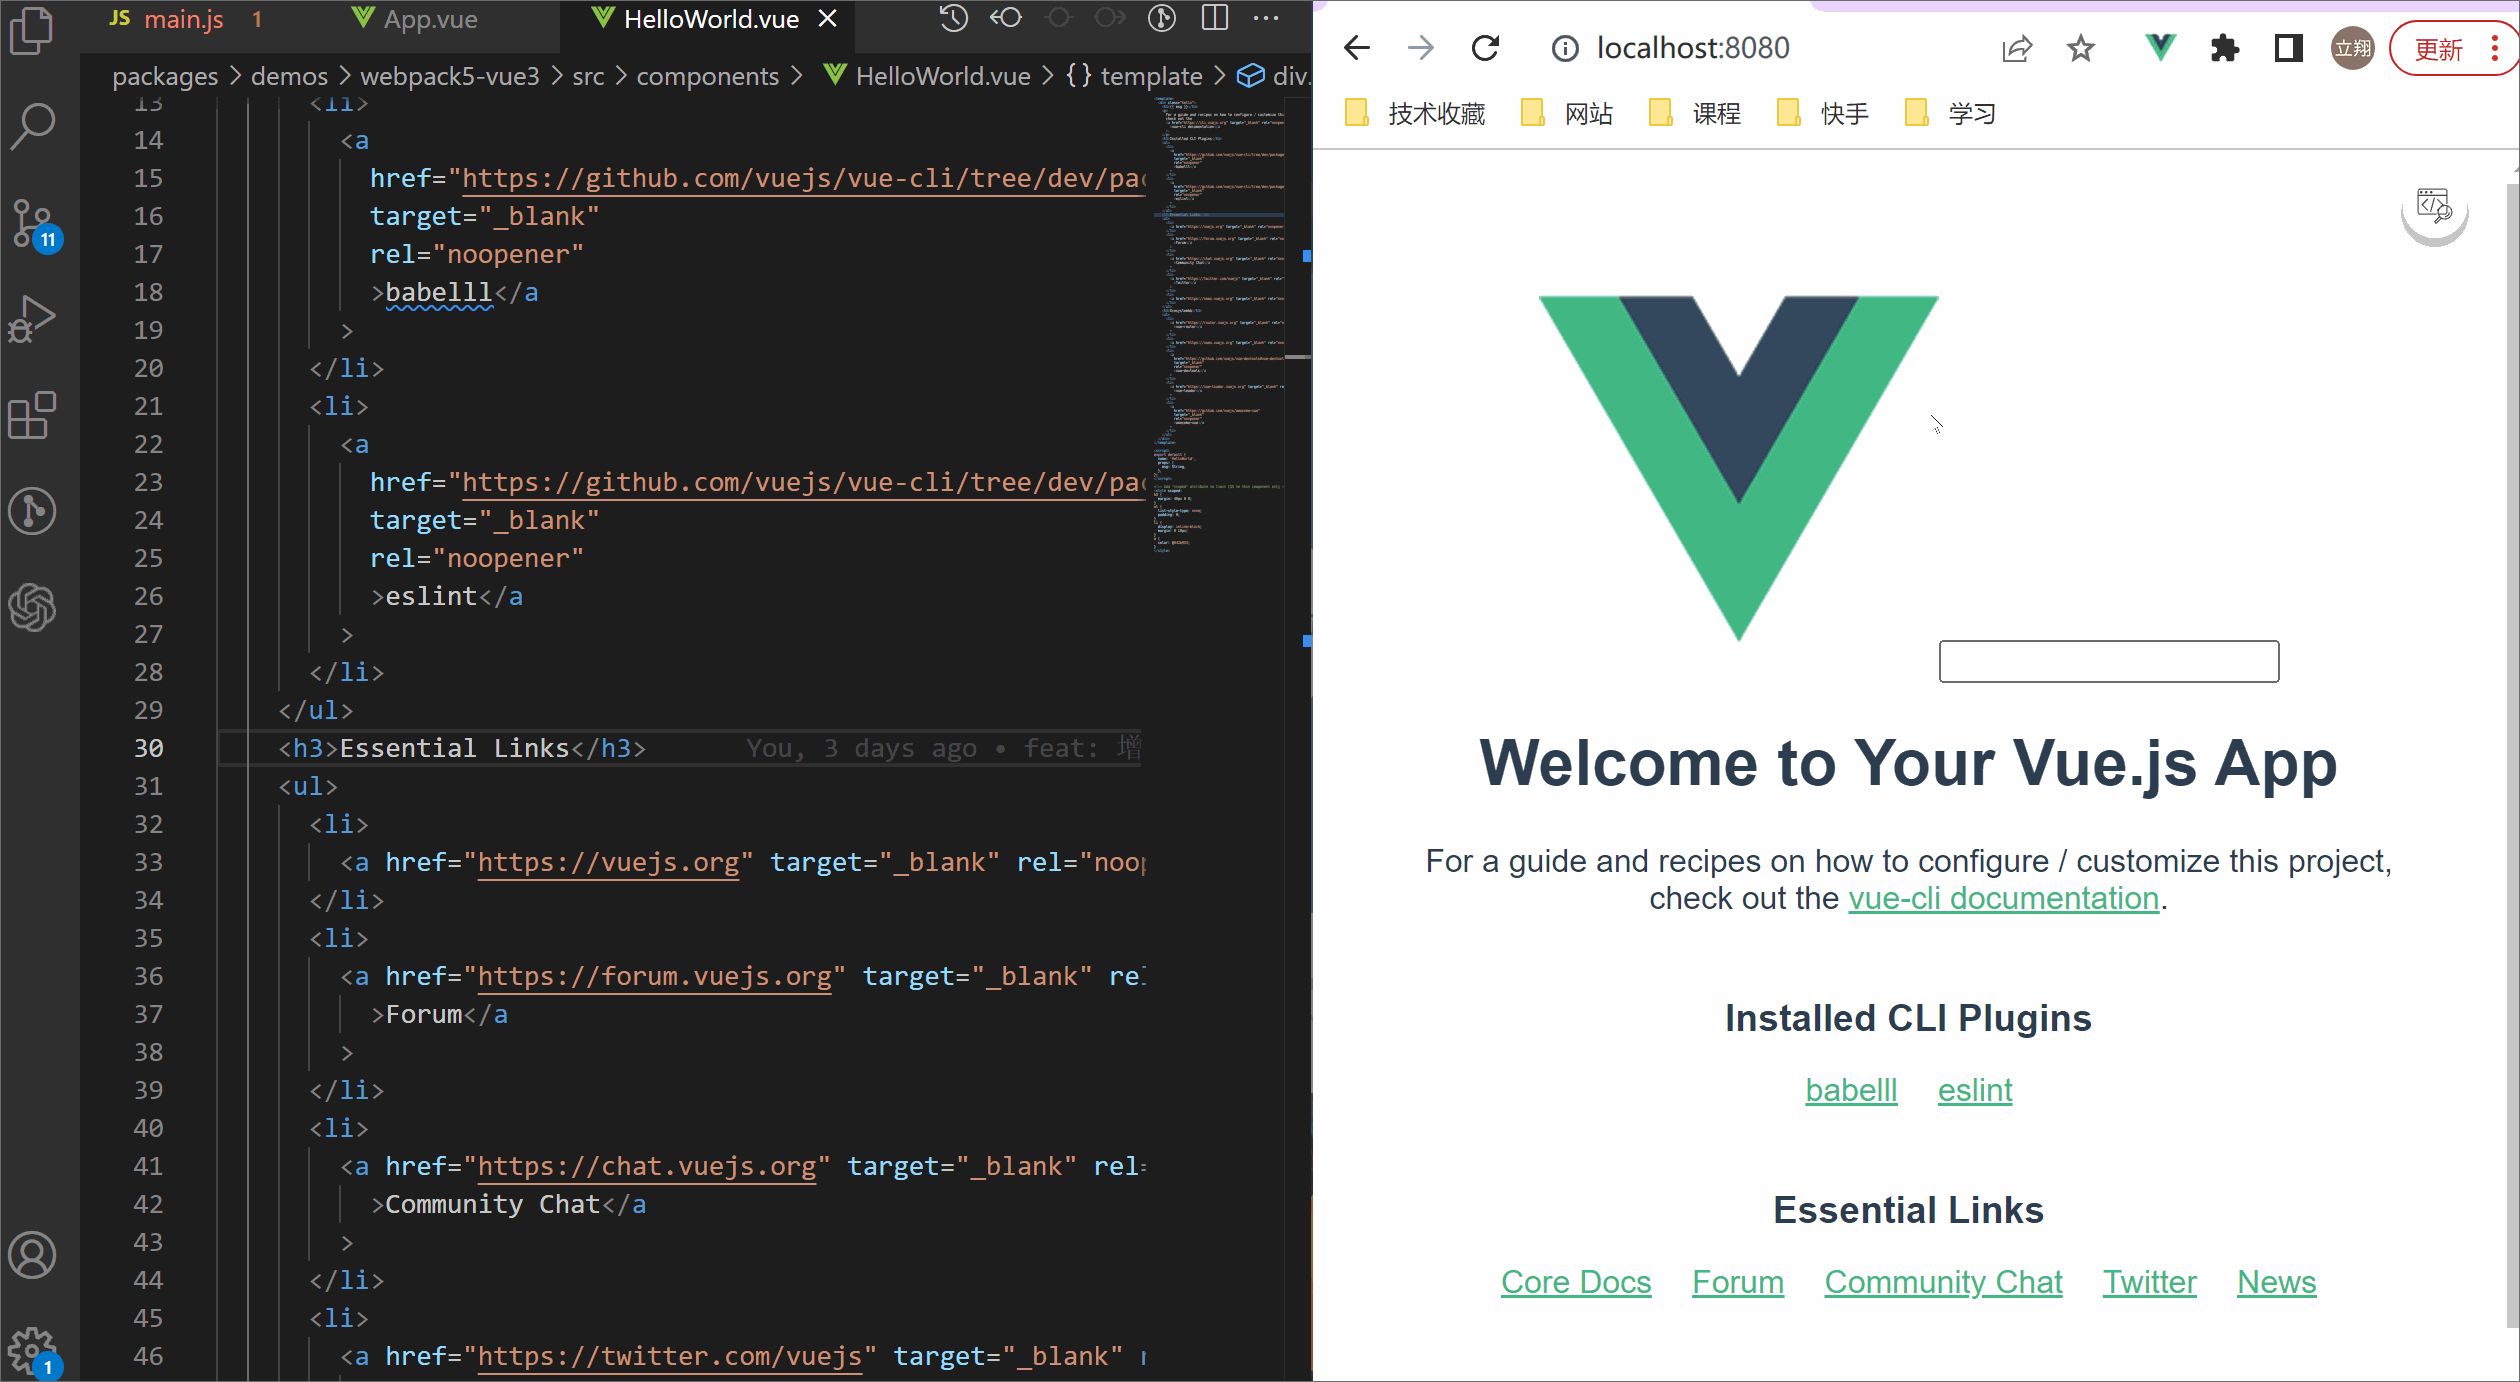Open the Search view in the activity bar
The image size is (2520, 1382).
pos(33,124)
